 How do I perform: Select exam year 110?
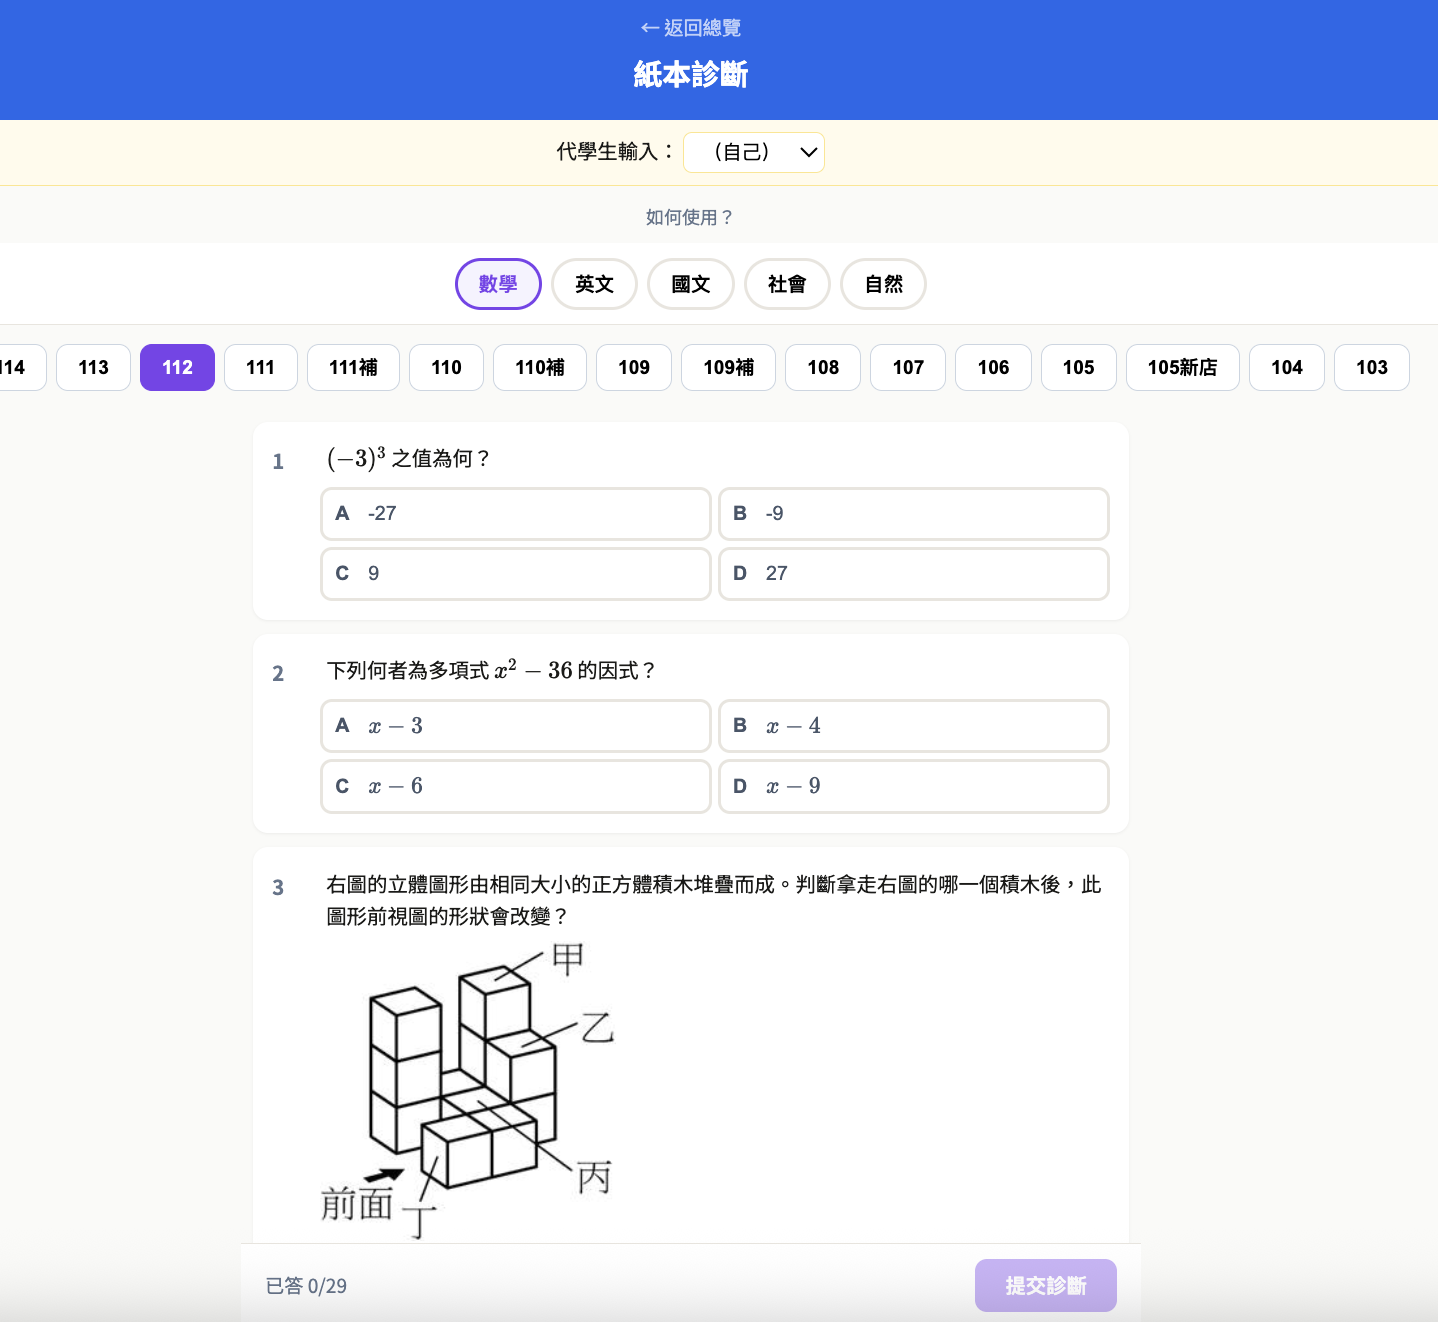tap(446, 367)
